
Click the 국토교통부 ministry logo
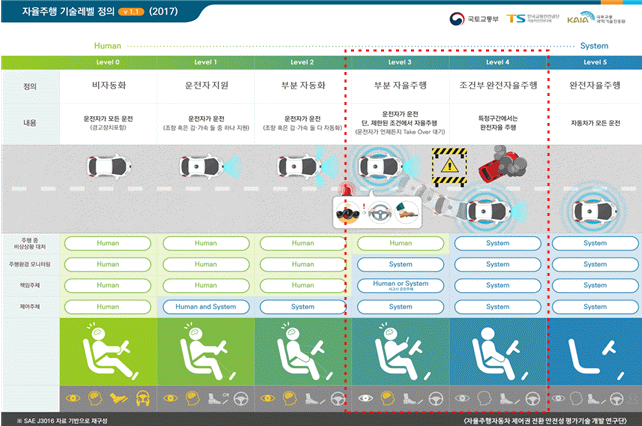474,19
